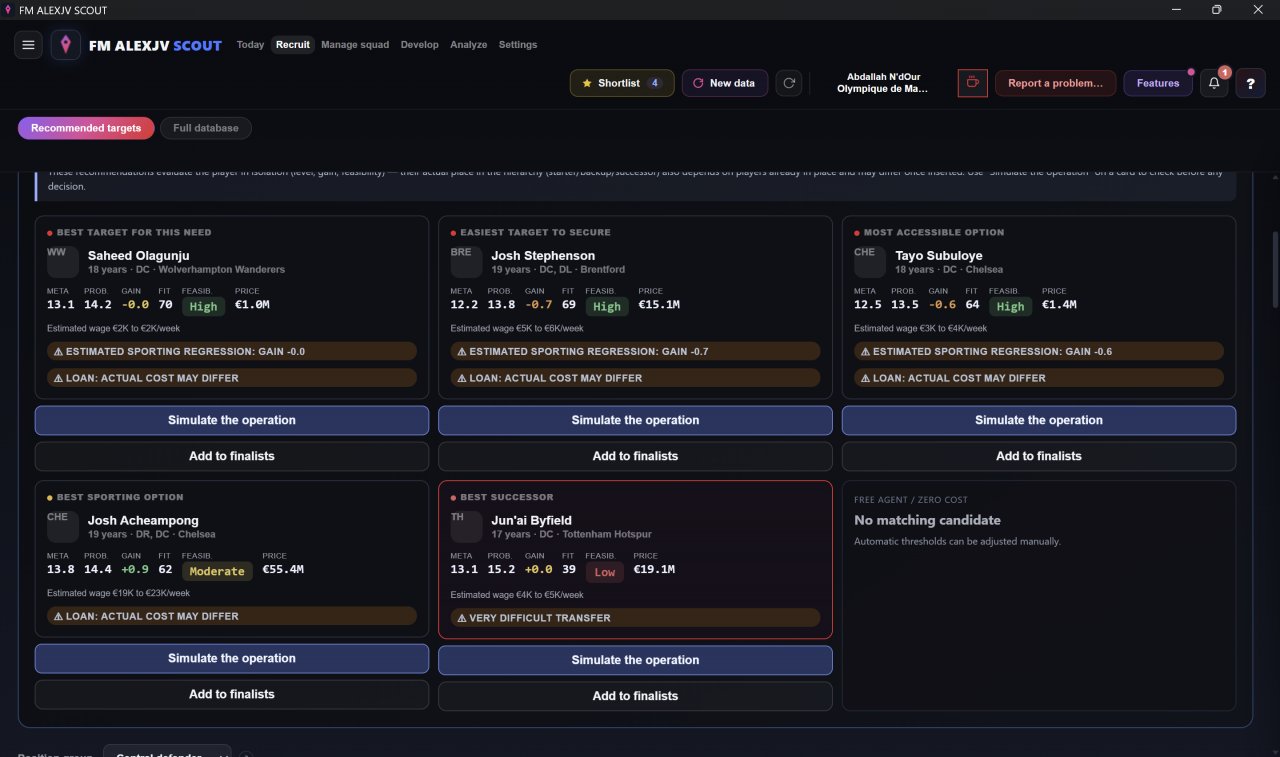Open the notifications bell
The height and width of the screenshot is (757, 1280).
point(1214,83)
